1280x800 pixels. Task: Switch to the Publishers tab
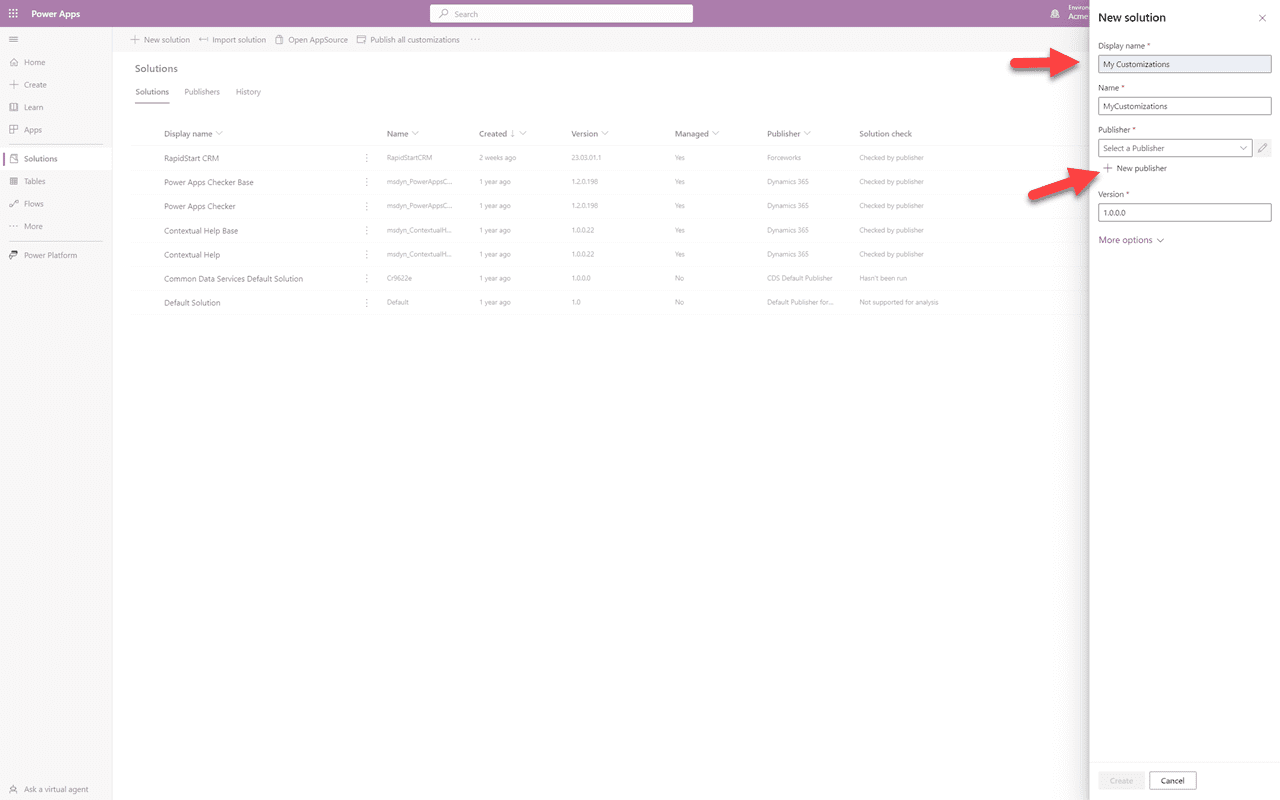[202, 91]
